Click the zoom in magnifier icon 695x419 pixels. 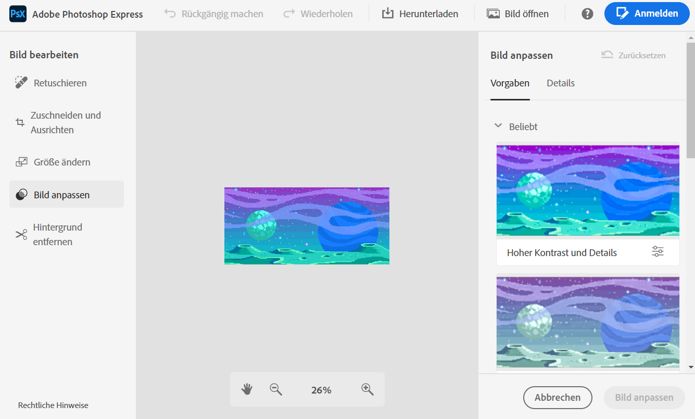pyautogui.click(x=367, y=389)
